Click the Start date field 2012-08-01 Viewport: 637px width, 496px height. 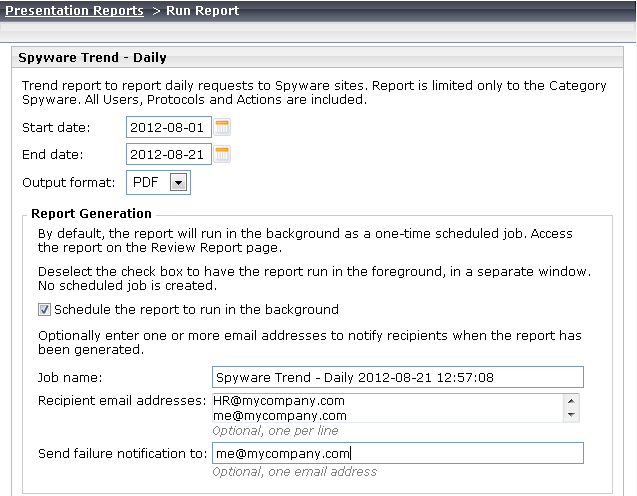coord(169,127)
